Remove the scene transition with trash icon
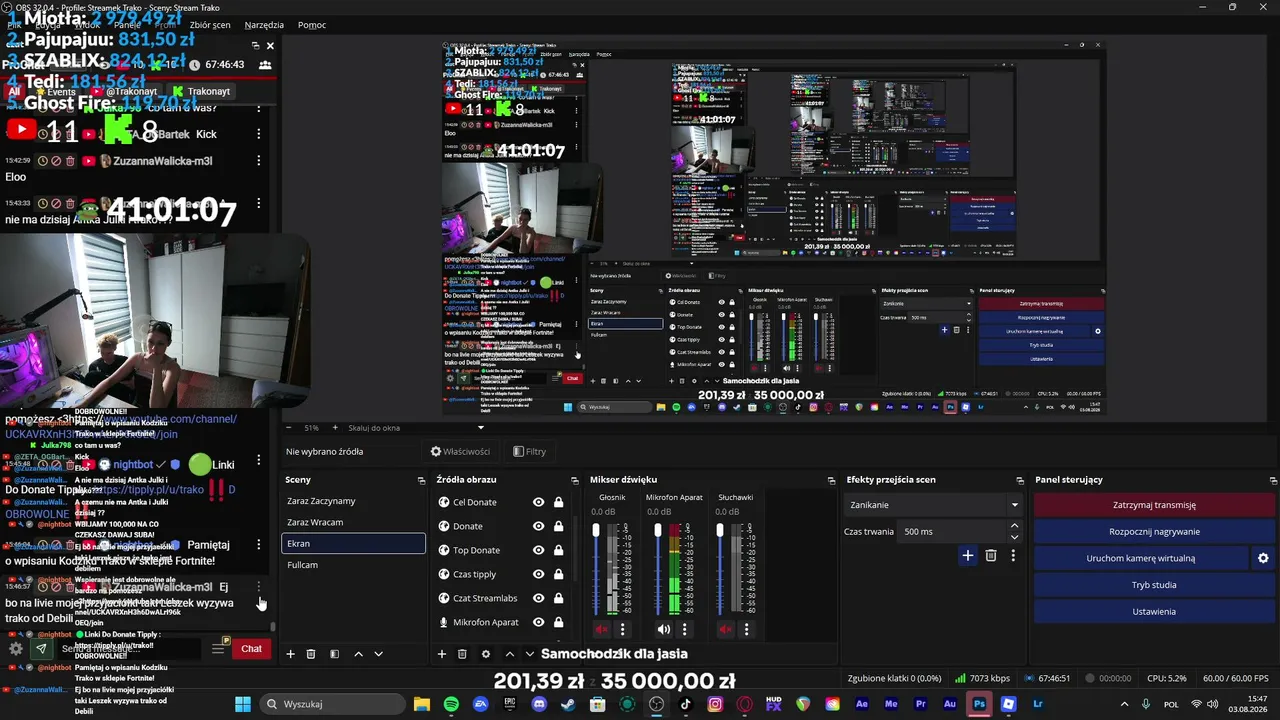The image size is (1280, 720). tap(991, 556)
